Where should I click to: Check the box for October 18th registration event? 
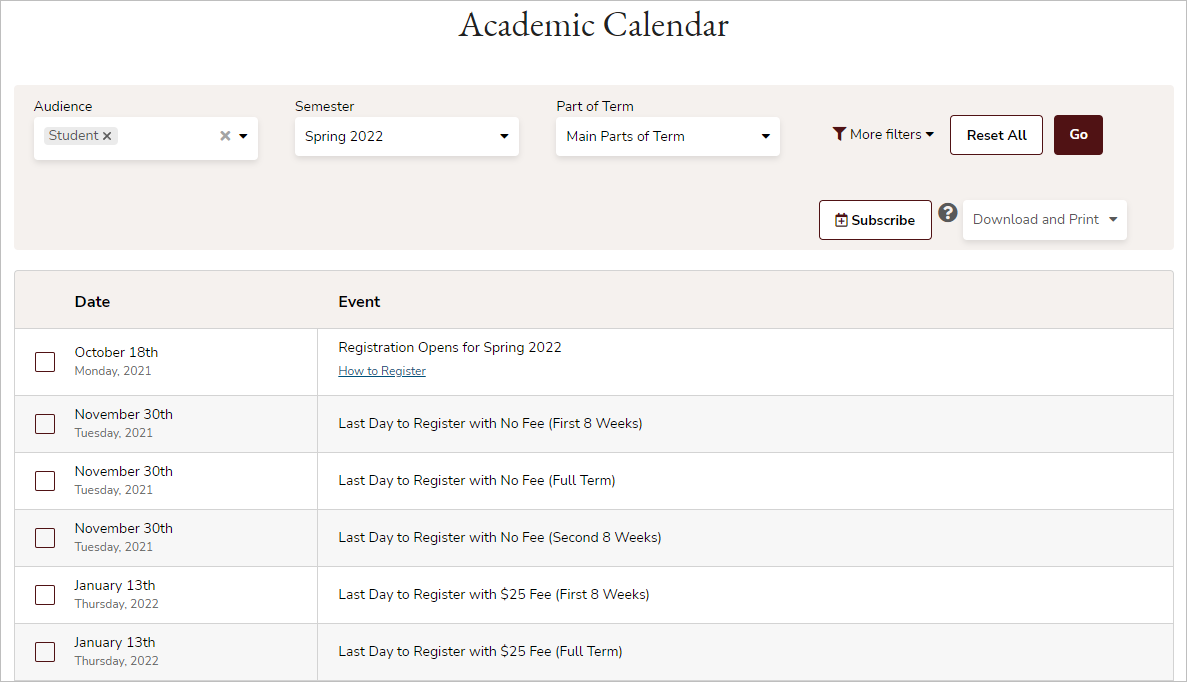[x=45, y=362]
